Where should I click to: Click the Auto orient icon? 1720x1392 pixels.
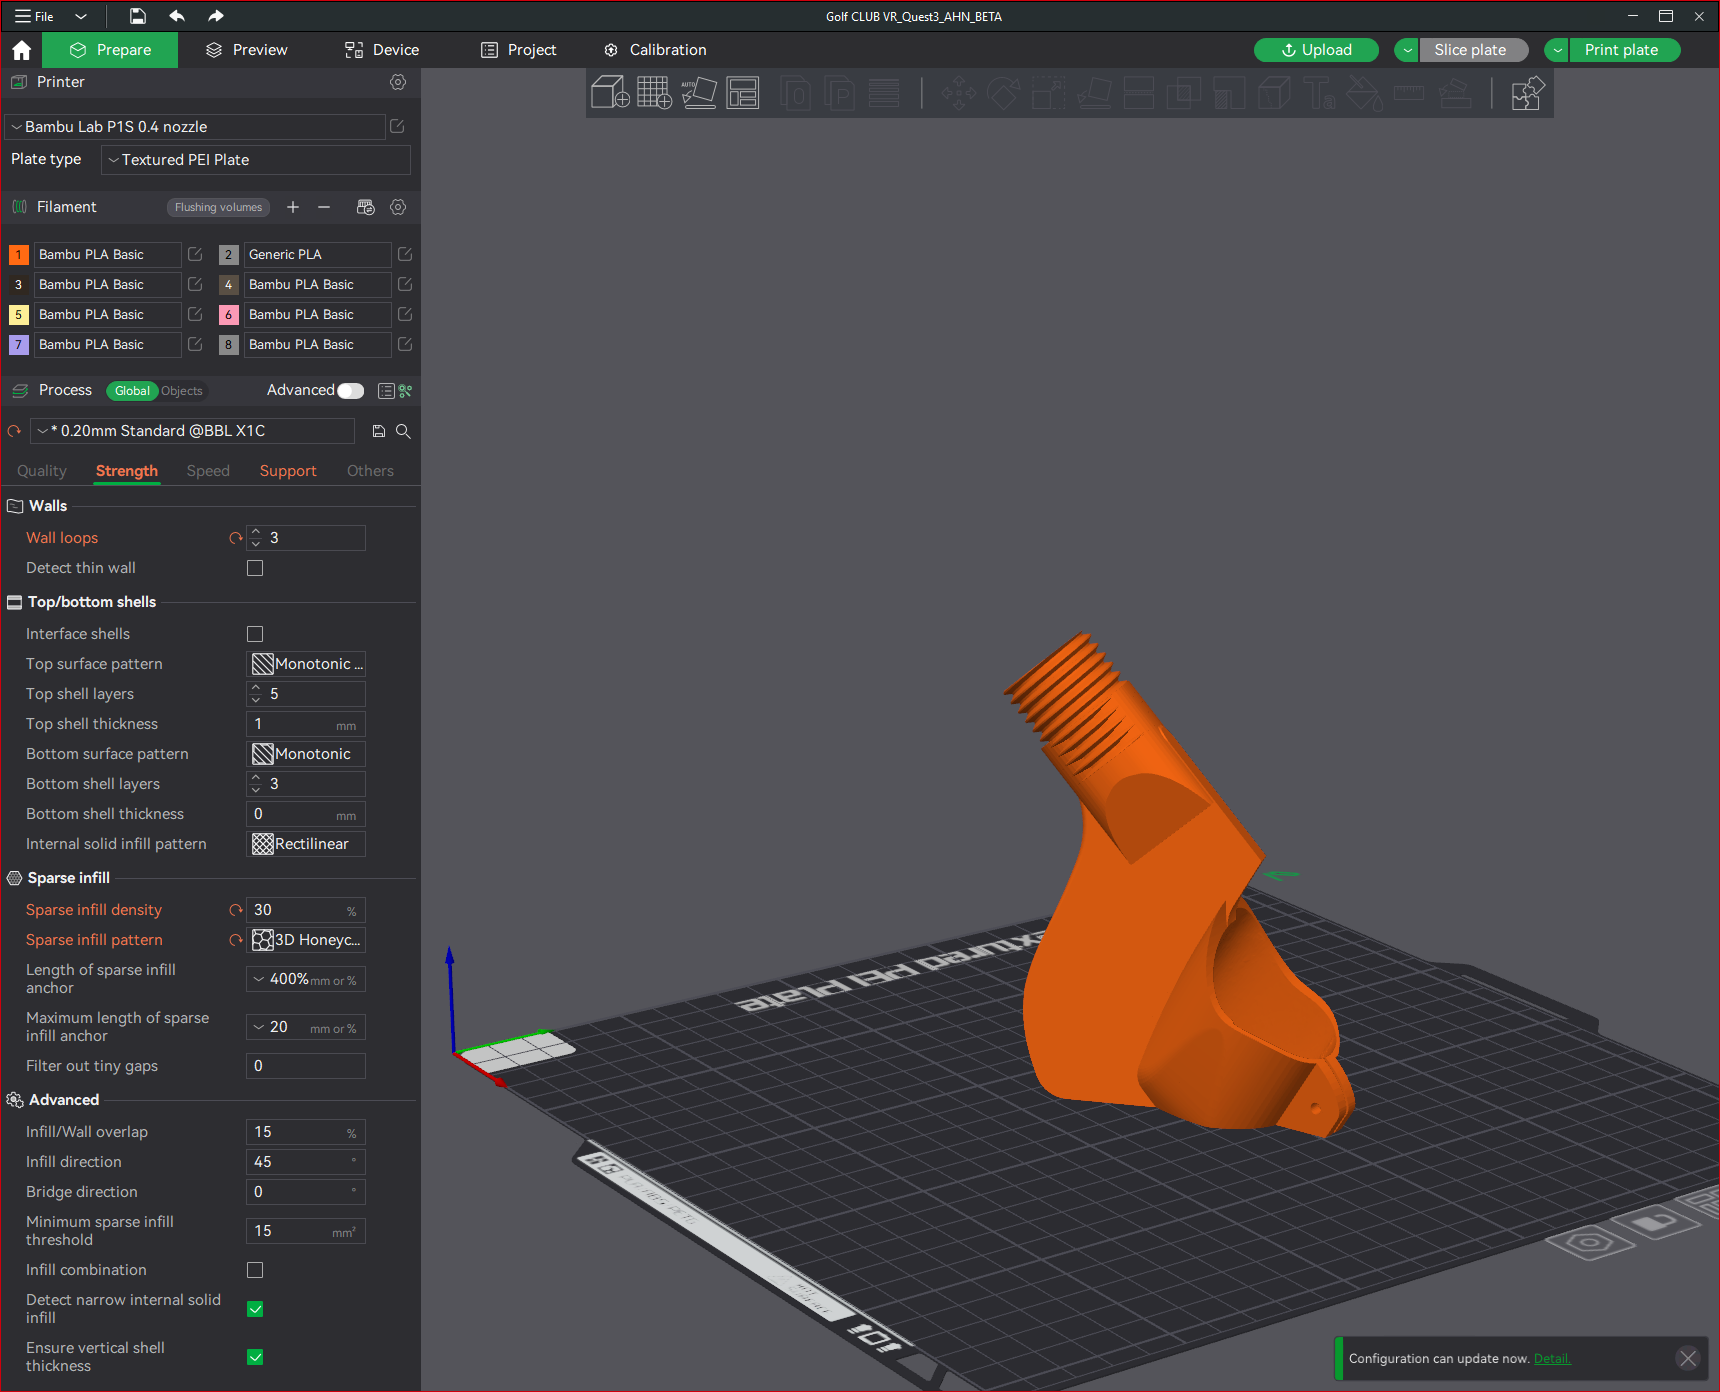pos(699,93)
